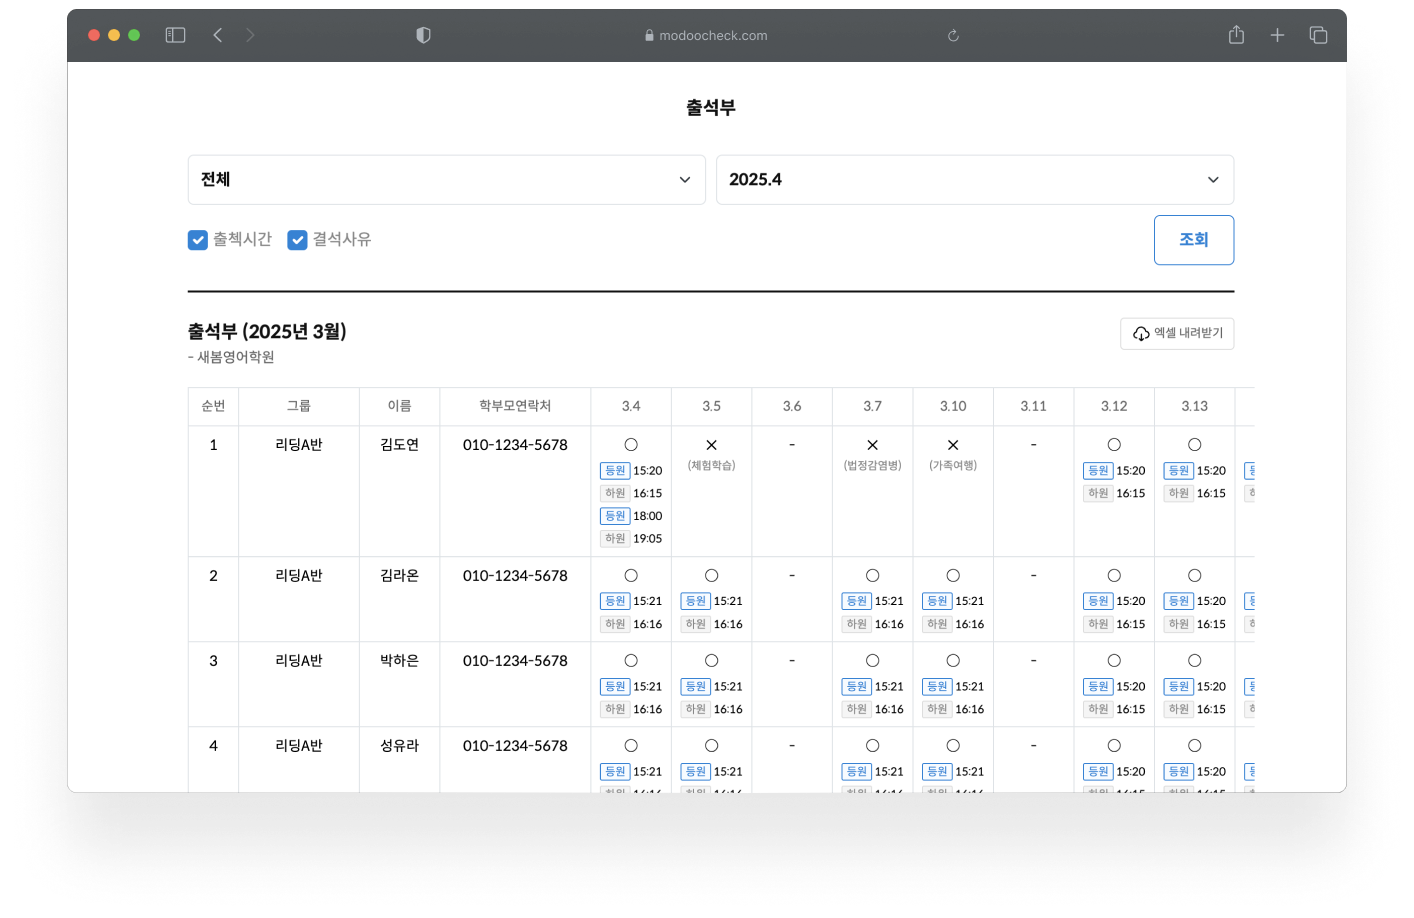The width and height of the screenshot is (1414, 918).
Task: Reload the page with refresh icon
Action: (953, 36)
